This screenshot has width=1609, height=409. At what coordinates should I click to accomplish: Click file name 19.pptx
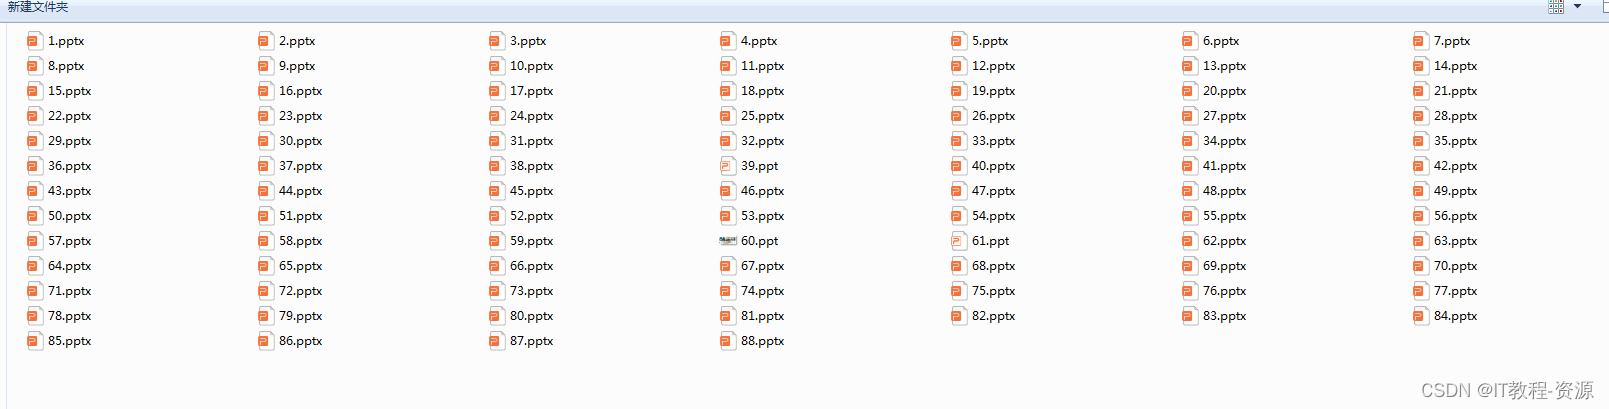[994, 91]
